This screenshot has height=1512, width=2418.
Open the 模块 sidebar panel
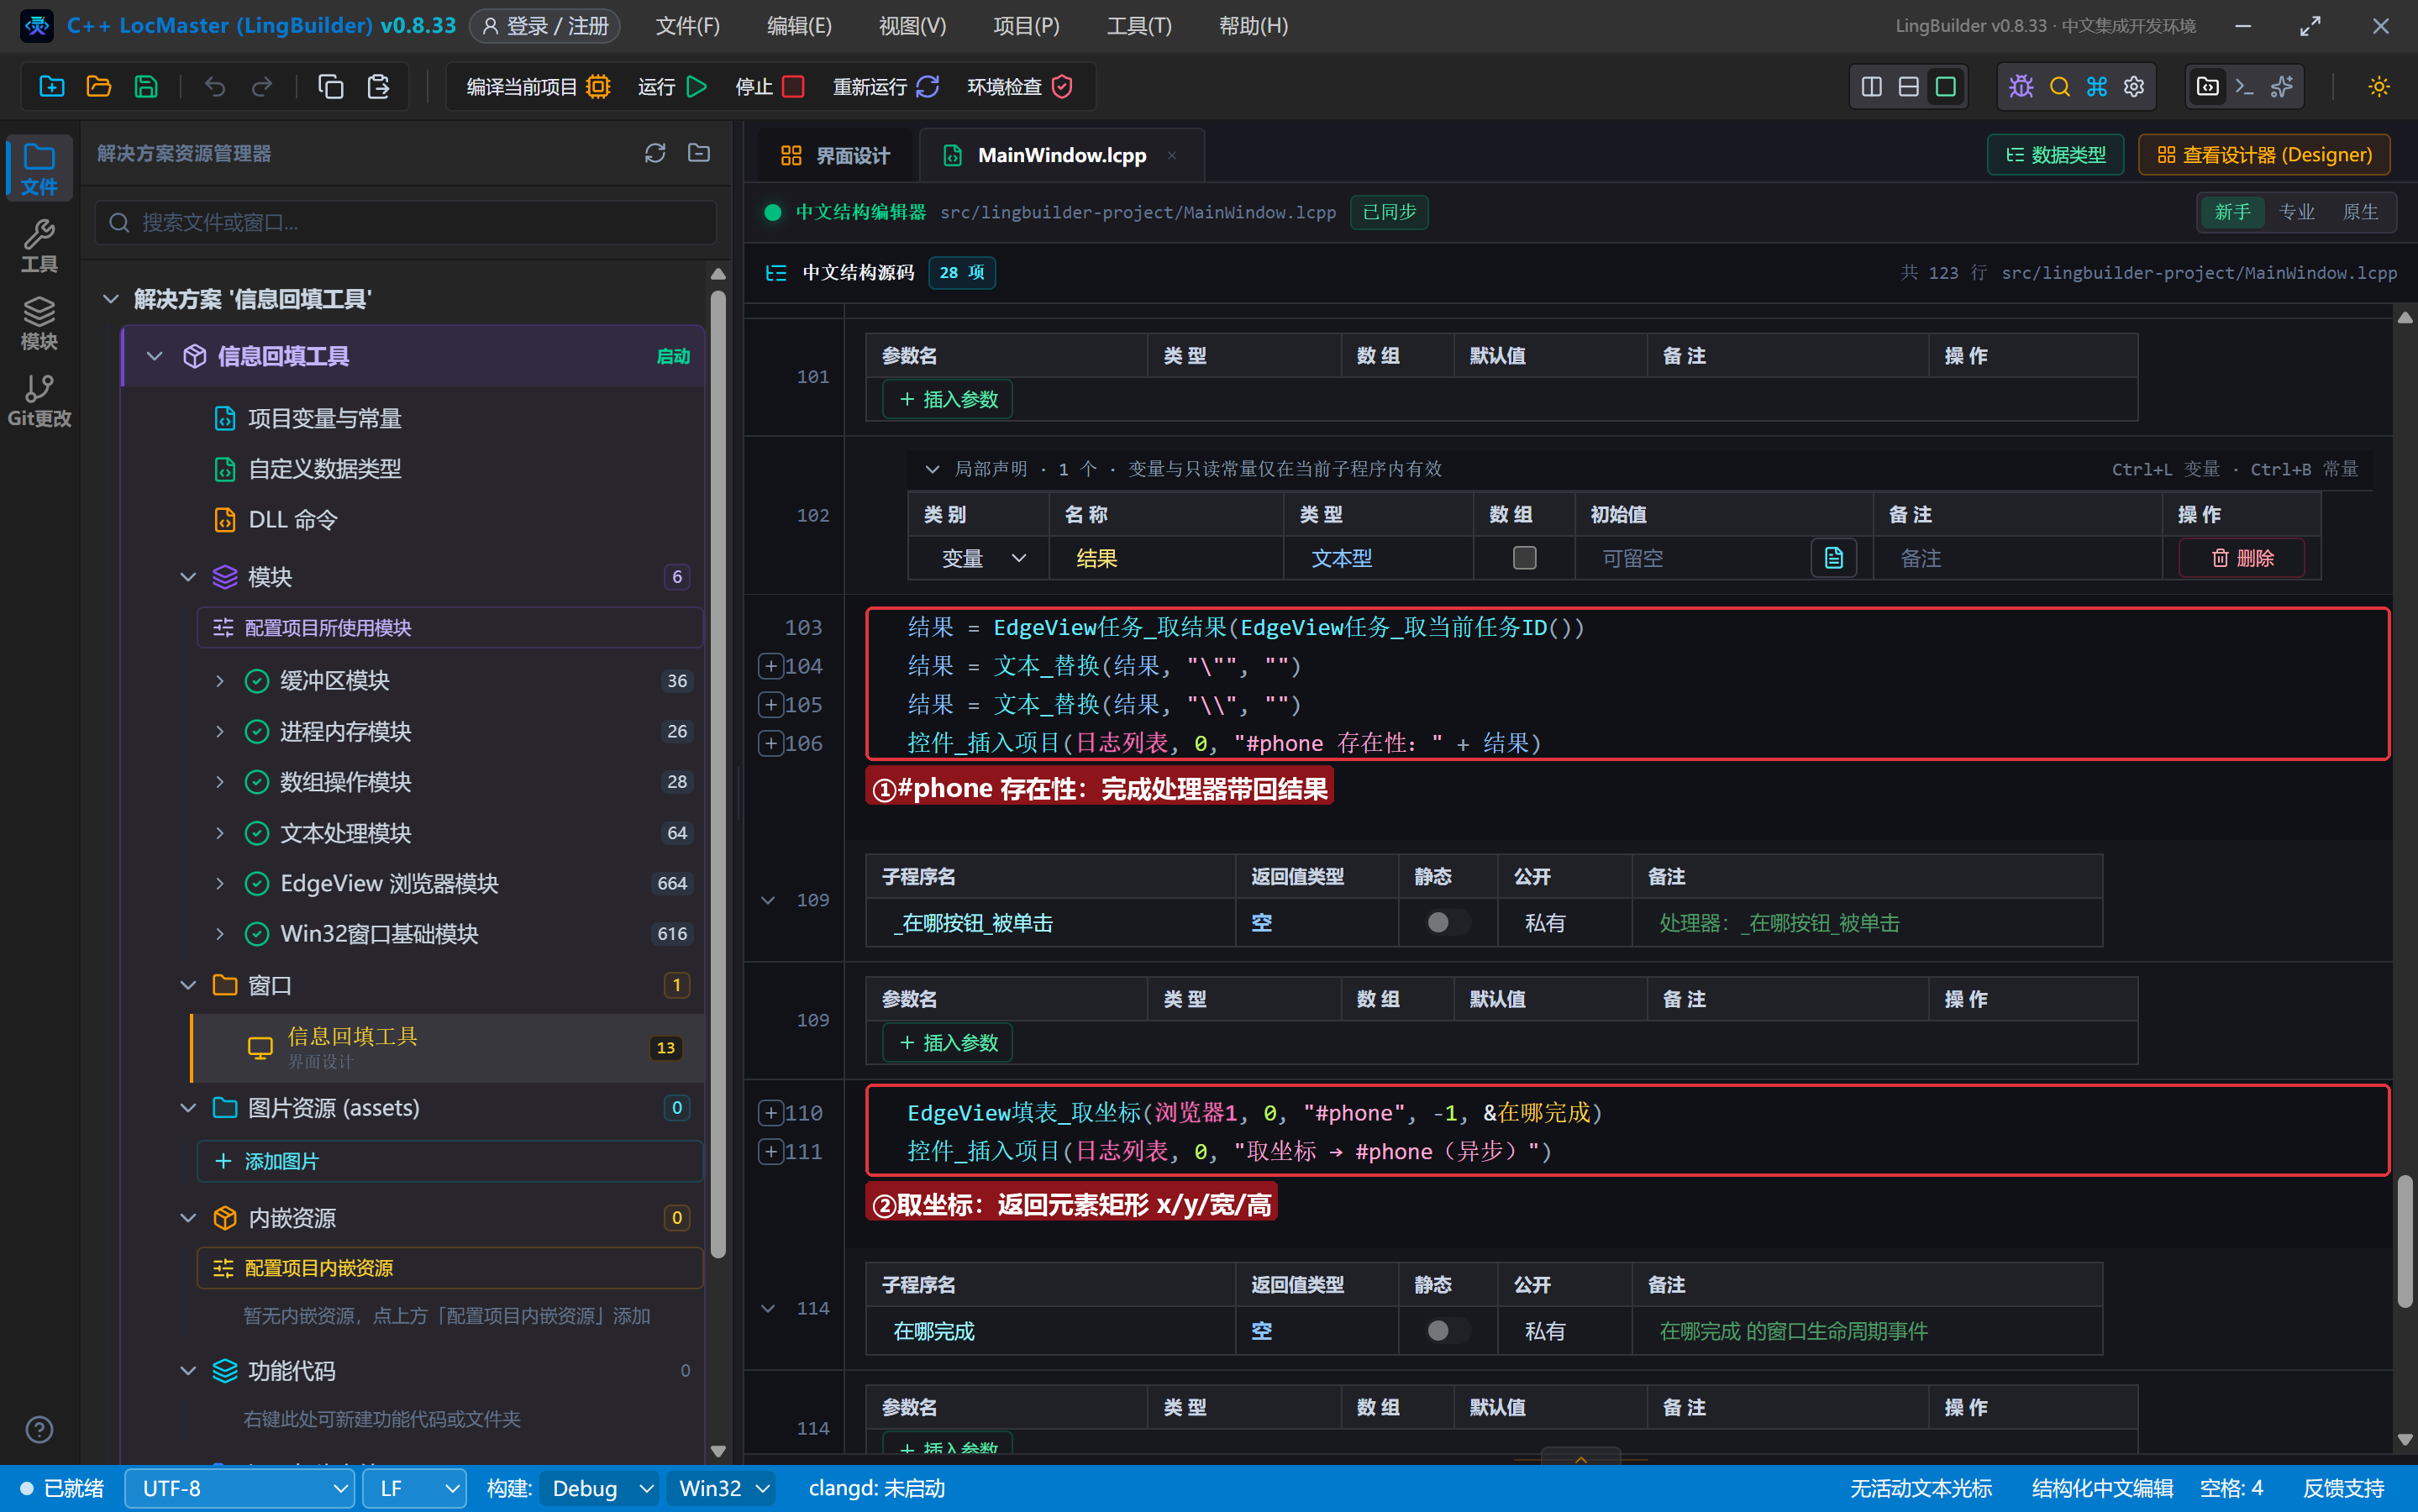click(x=39, y=323)
